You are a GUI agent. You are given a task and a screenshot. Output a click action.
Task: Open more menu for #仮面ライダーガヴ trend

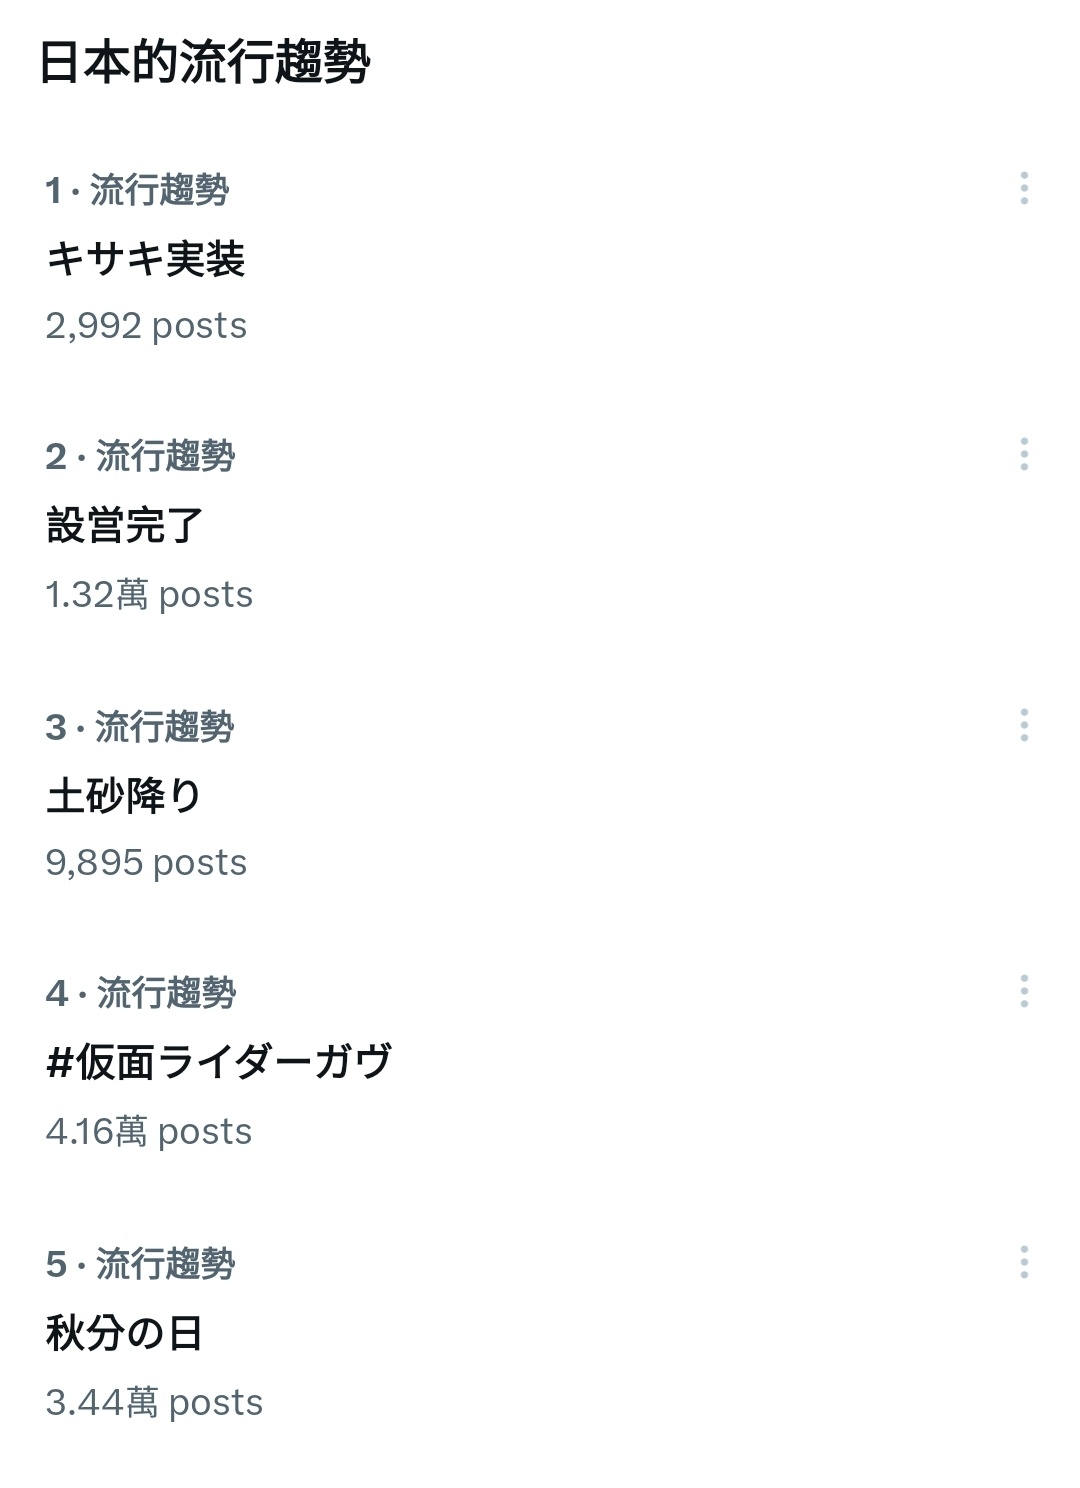click(x=1024, y=991)
